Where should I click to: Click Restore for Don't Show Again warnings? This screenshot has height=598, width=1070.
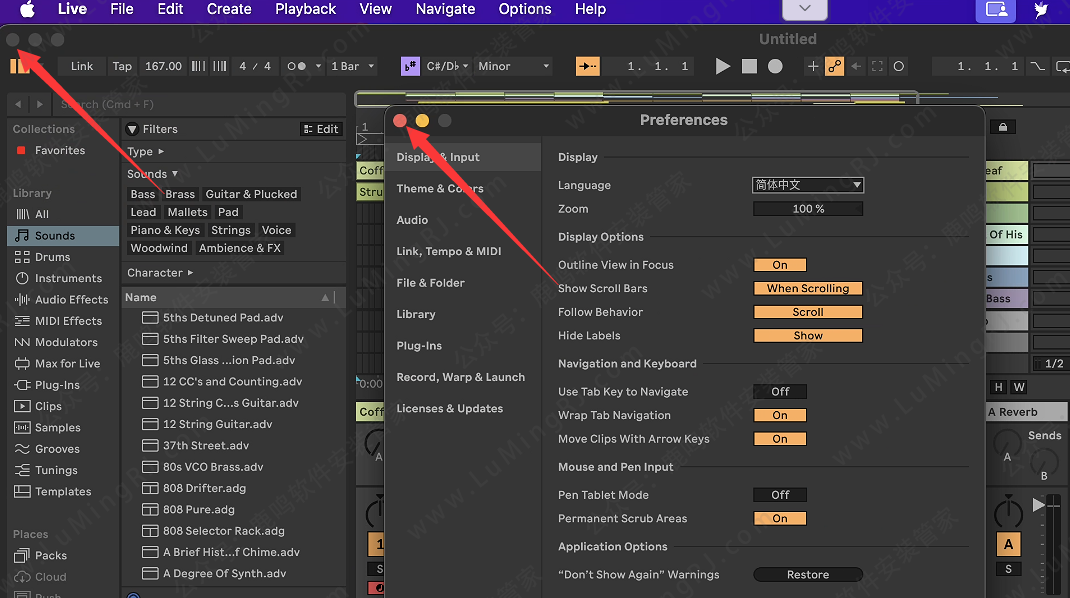click(807, 575)
